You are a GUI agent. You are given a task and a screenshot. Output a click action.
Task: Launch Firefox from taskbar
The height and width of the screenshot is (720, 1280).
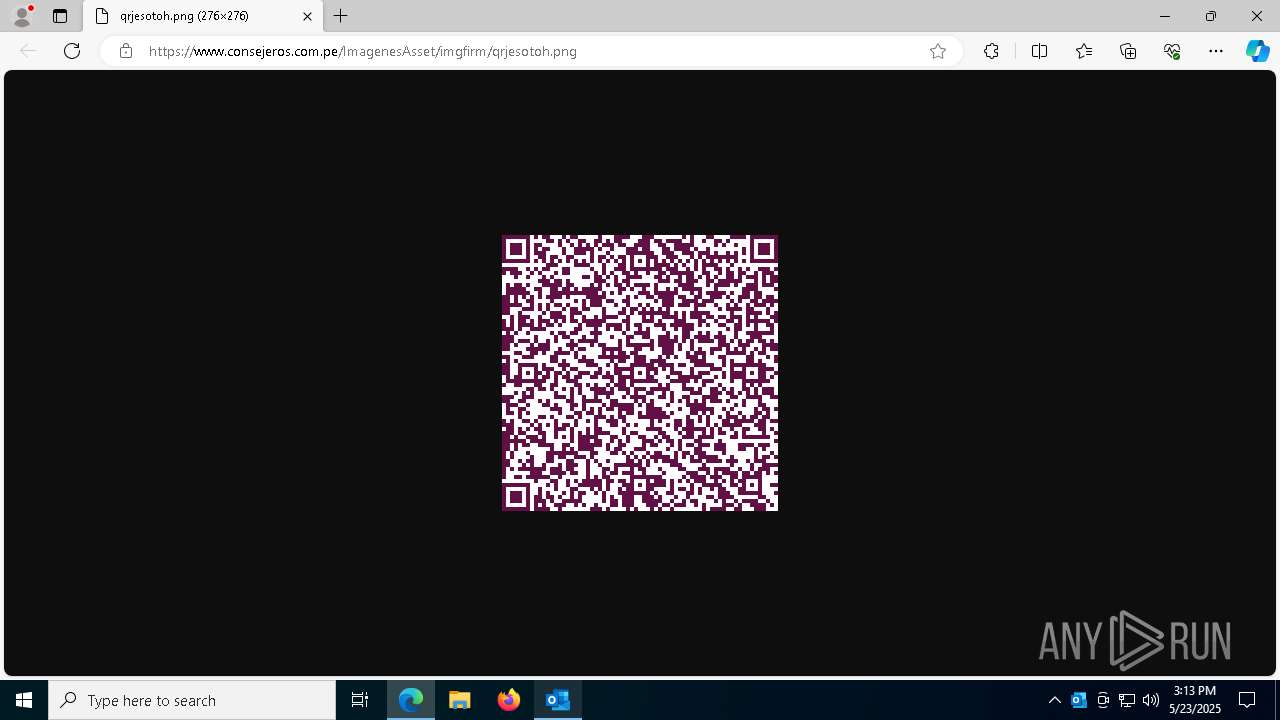tap(509, 700)
